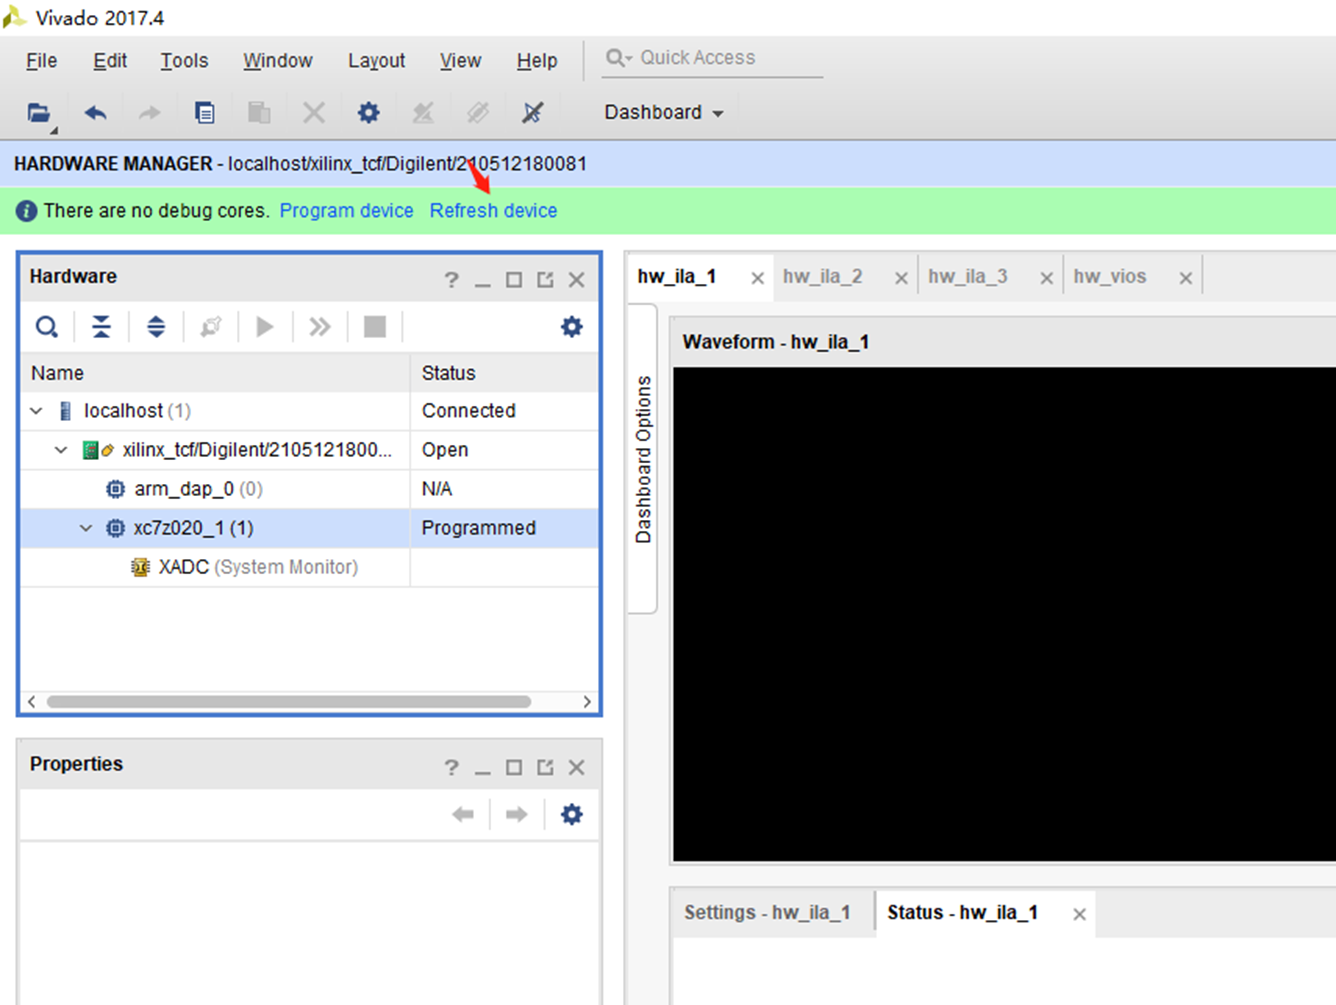Open the View menu
This screenshot has height=1005, width=1336.
[460, 61]
